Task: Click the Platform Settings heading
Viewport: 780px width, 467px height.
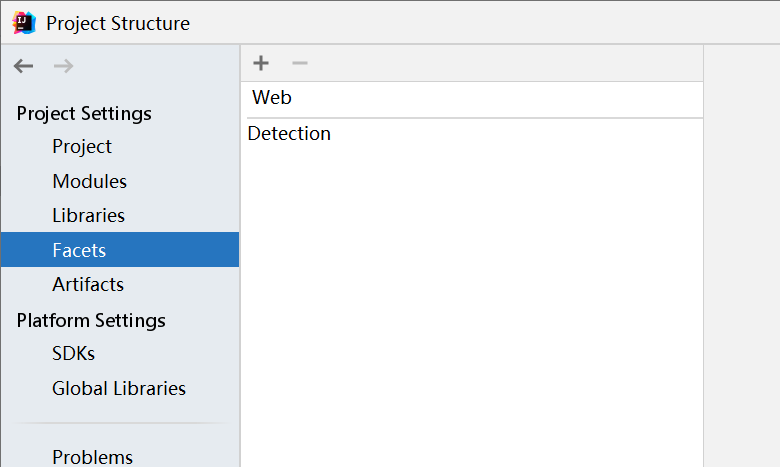Action: 91,321
